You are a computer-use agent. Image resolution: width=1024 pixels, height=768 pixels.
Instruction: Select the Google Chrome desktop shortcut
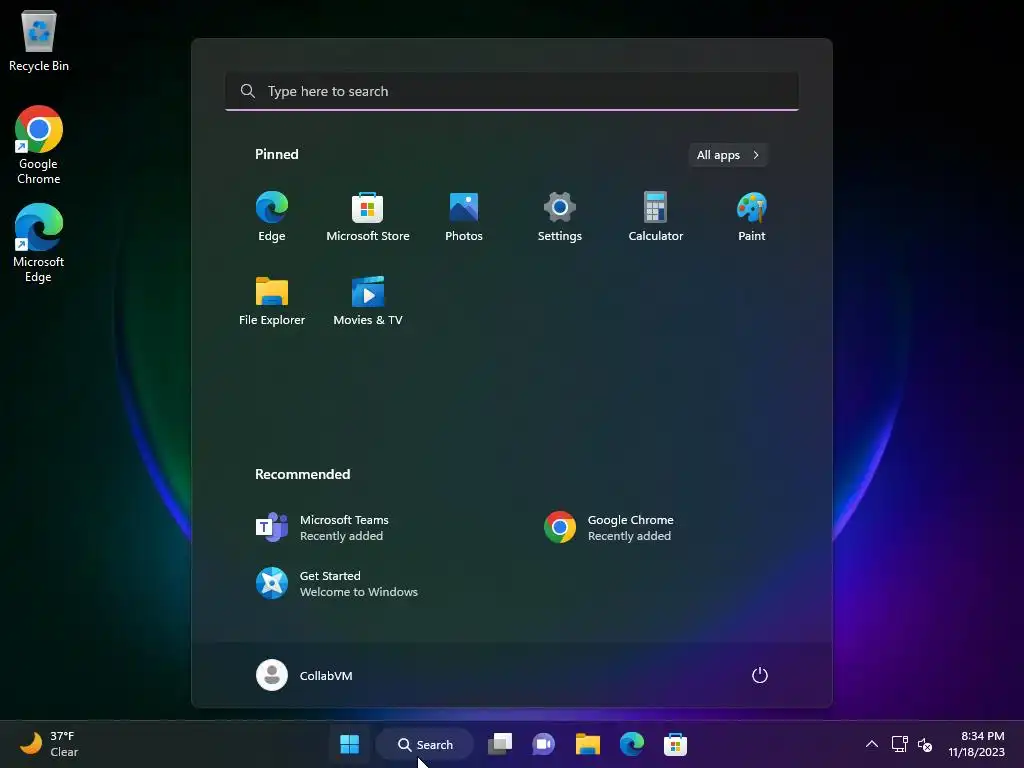point(39,145)
